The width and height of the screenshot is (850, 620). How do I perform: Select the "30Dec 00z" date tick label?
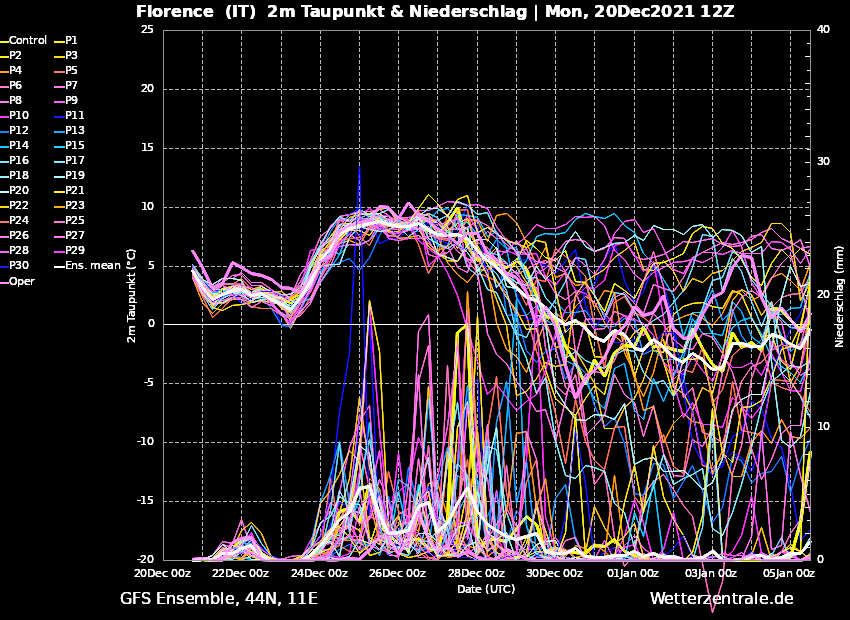point(556,573)
